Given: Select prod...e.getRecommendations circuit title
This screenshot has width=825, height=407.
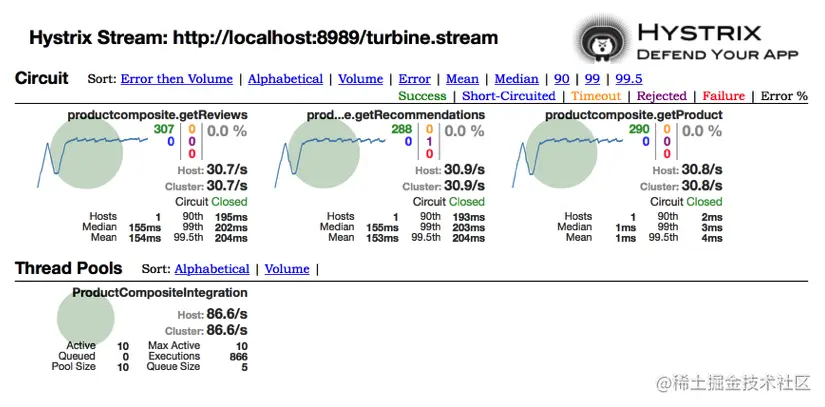Looking at the screenshot, I should [x=396, y=115].
